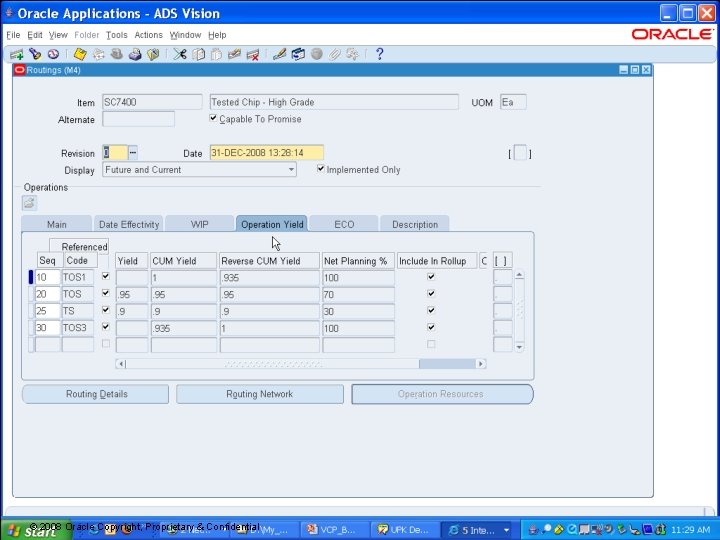Click the Delete record red X icon
This screenshot has width=720, height=540.
click(253, 55)
